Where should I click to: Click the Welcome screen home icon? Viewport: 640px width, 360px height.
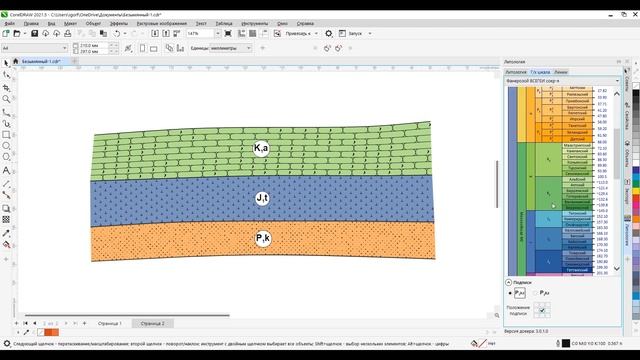click(x=16, y=61)
